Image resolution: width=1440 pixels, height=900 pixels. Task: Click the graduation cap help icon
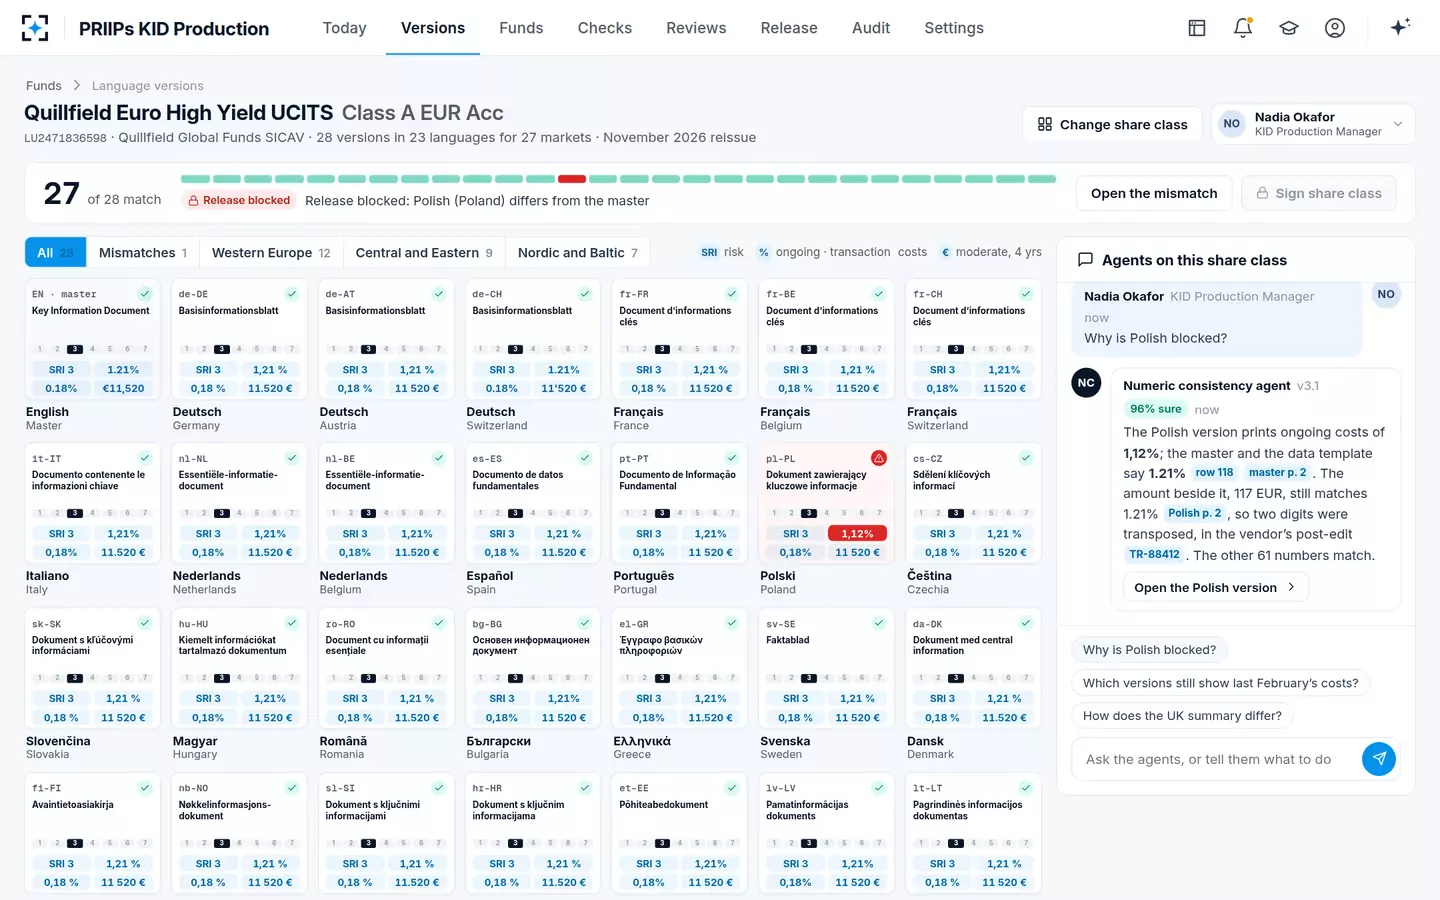(x=1289, y=28)
